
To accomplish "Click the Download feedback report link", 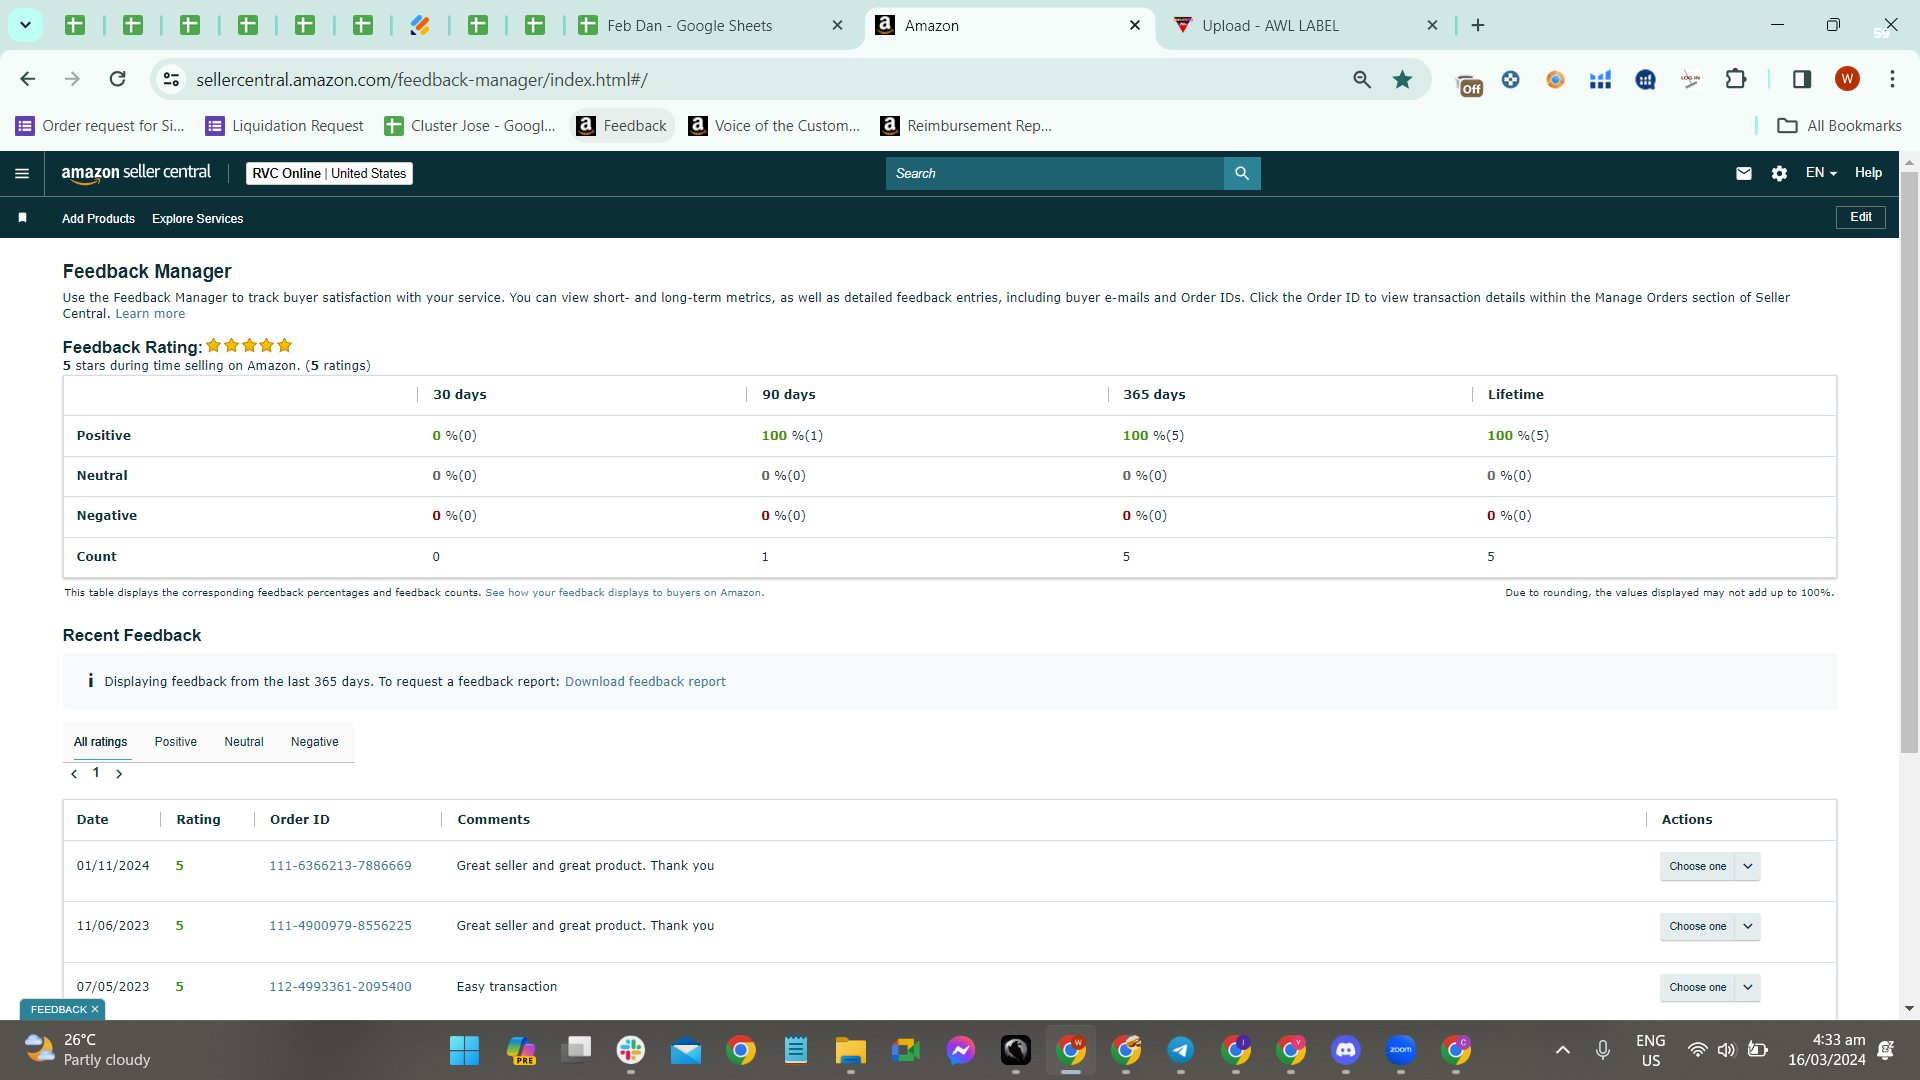I will coord(645,682).
